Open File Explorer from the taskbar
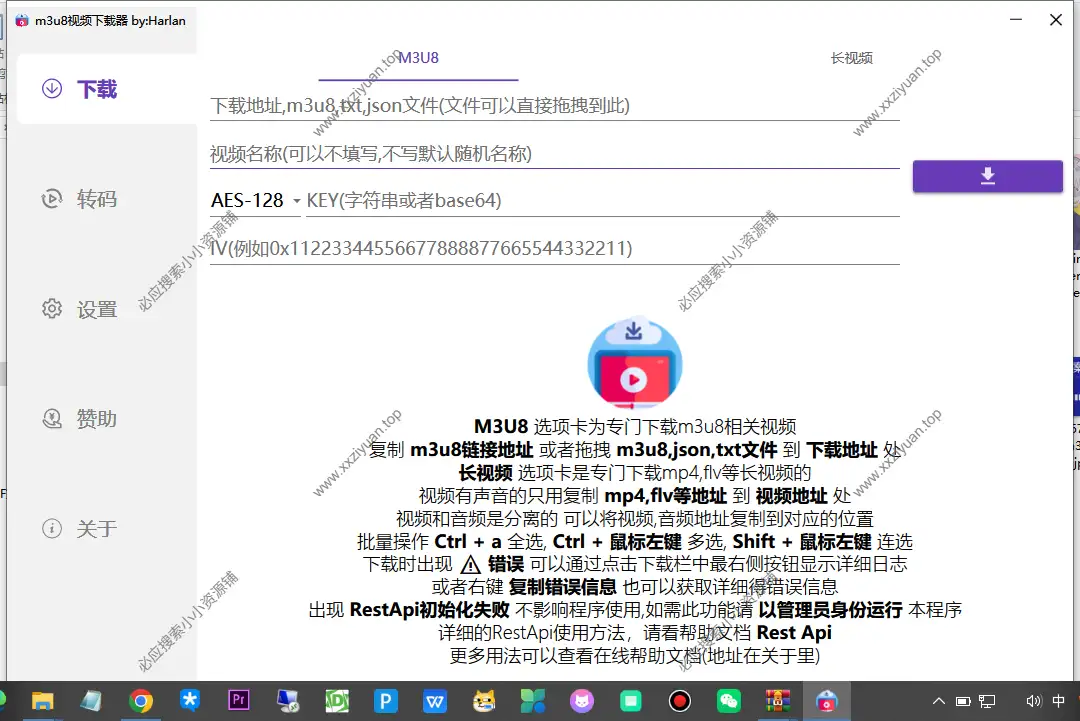The height and width of the screenshot is (721, 1080). coord(41,700)
